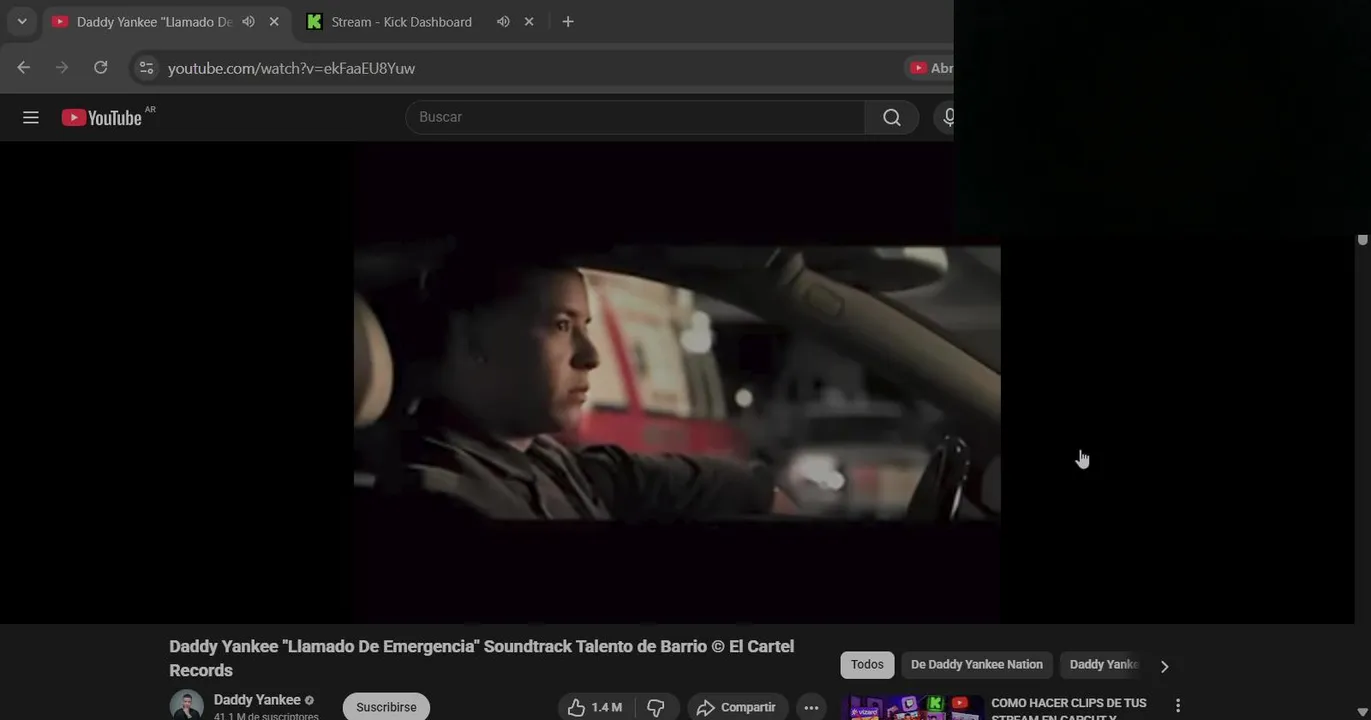
Task: Close the Daddy Yankee YouTube tab
Action: (x=274, y=22)
